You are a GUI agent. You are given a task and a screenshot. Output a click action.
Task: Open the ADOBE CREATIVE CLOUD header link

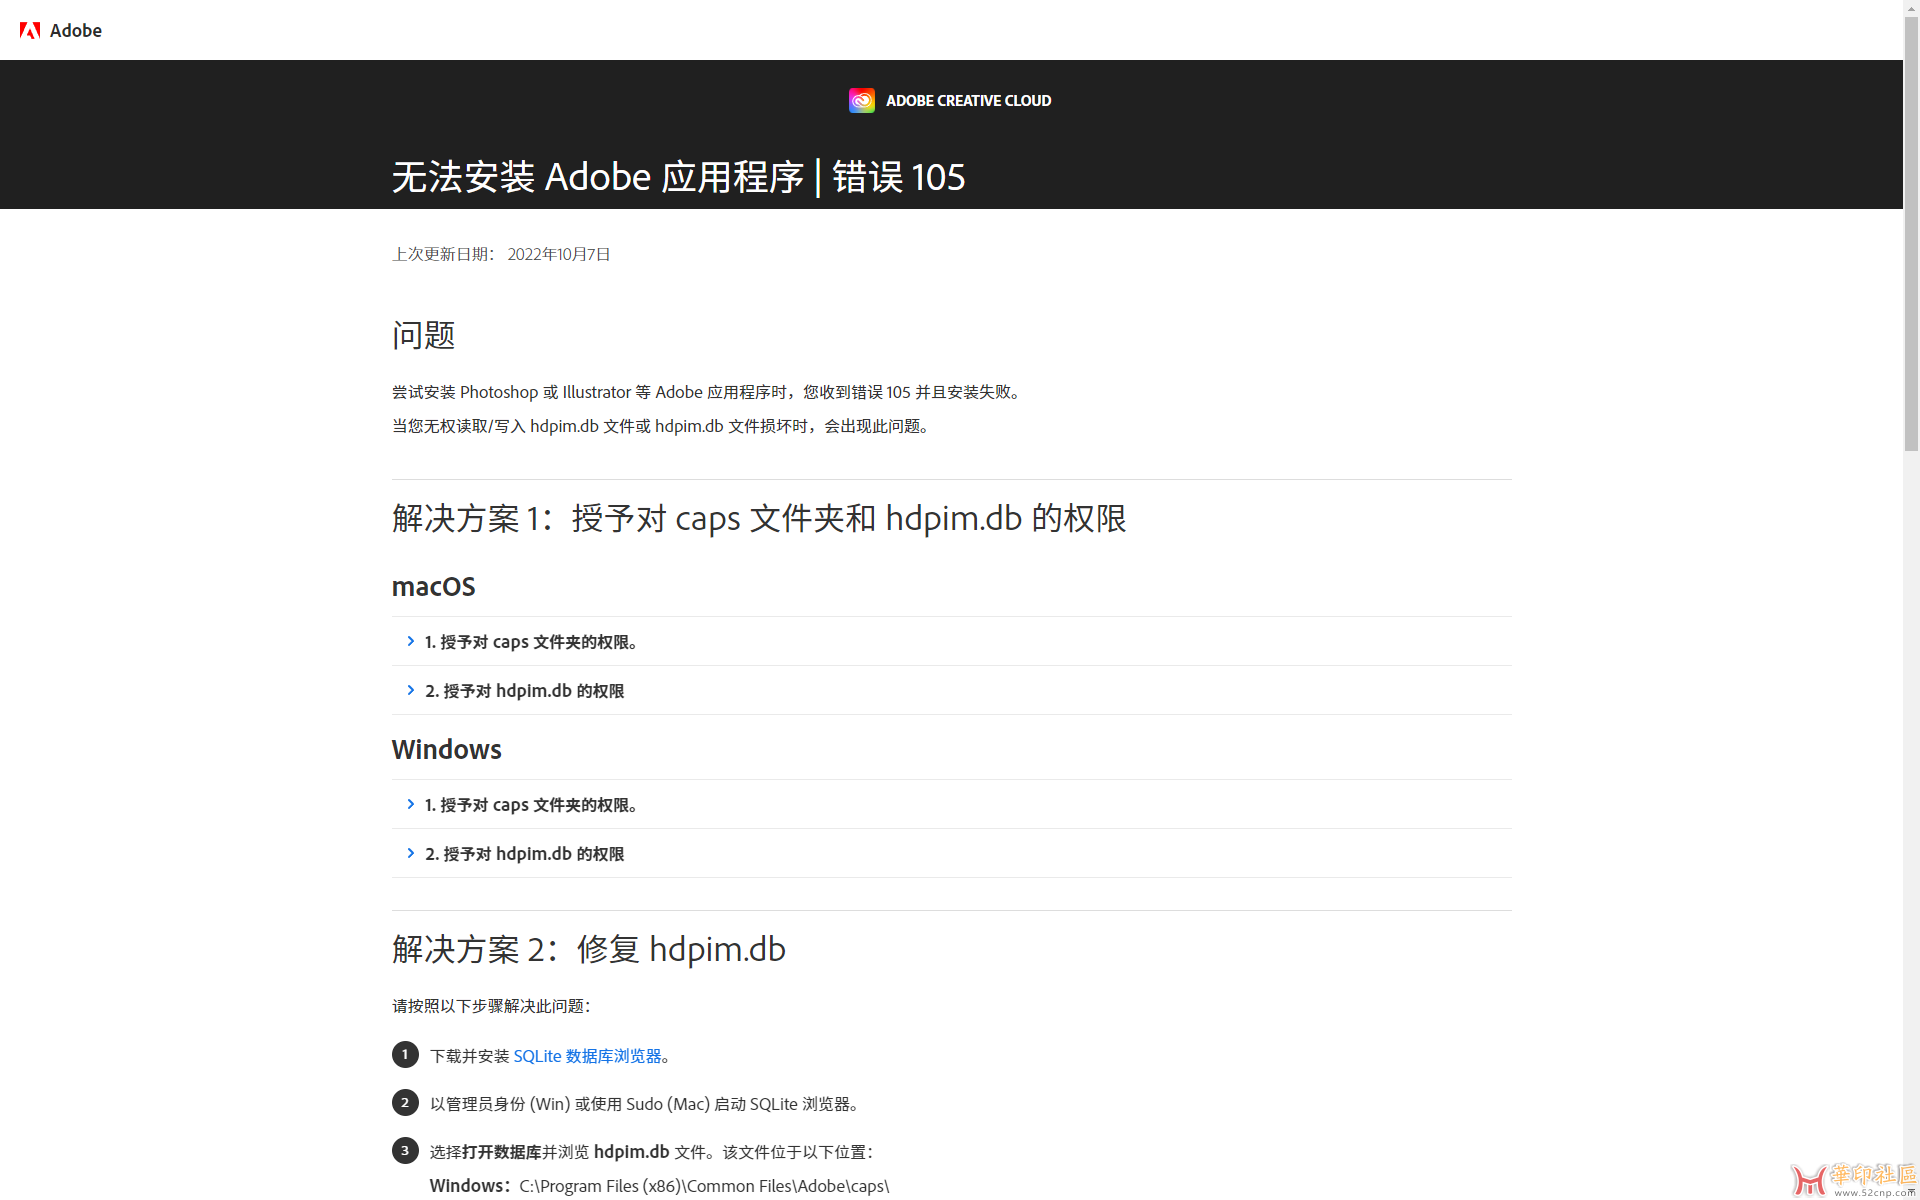tap(968, 100)
